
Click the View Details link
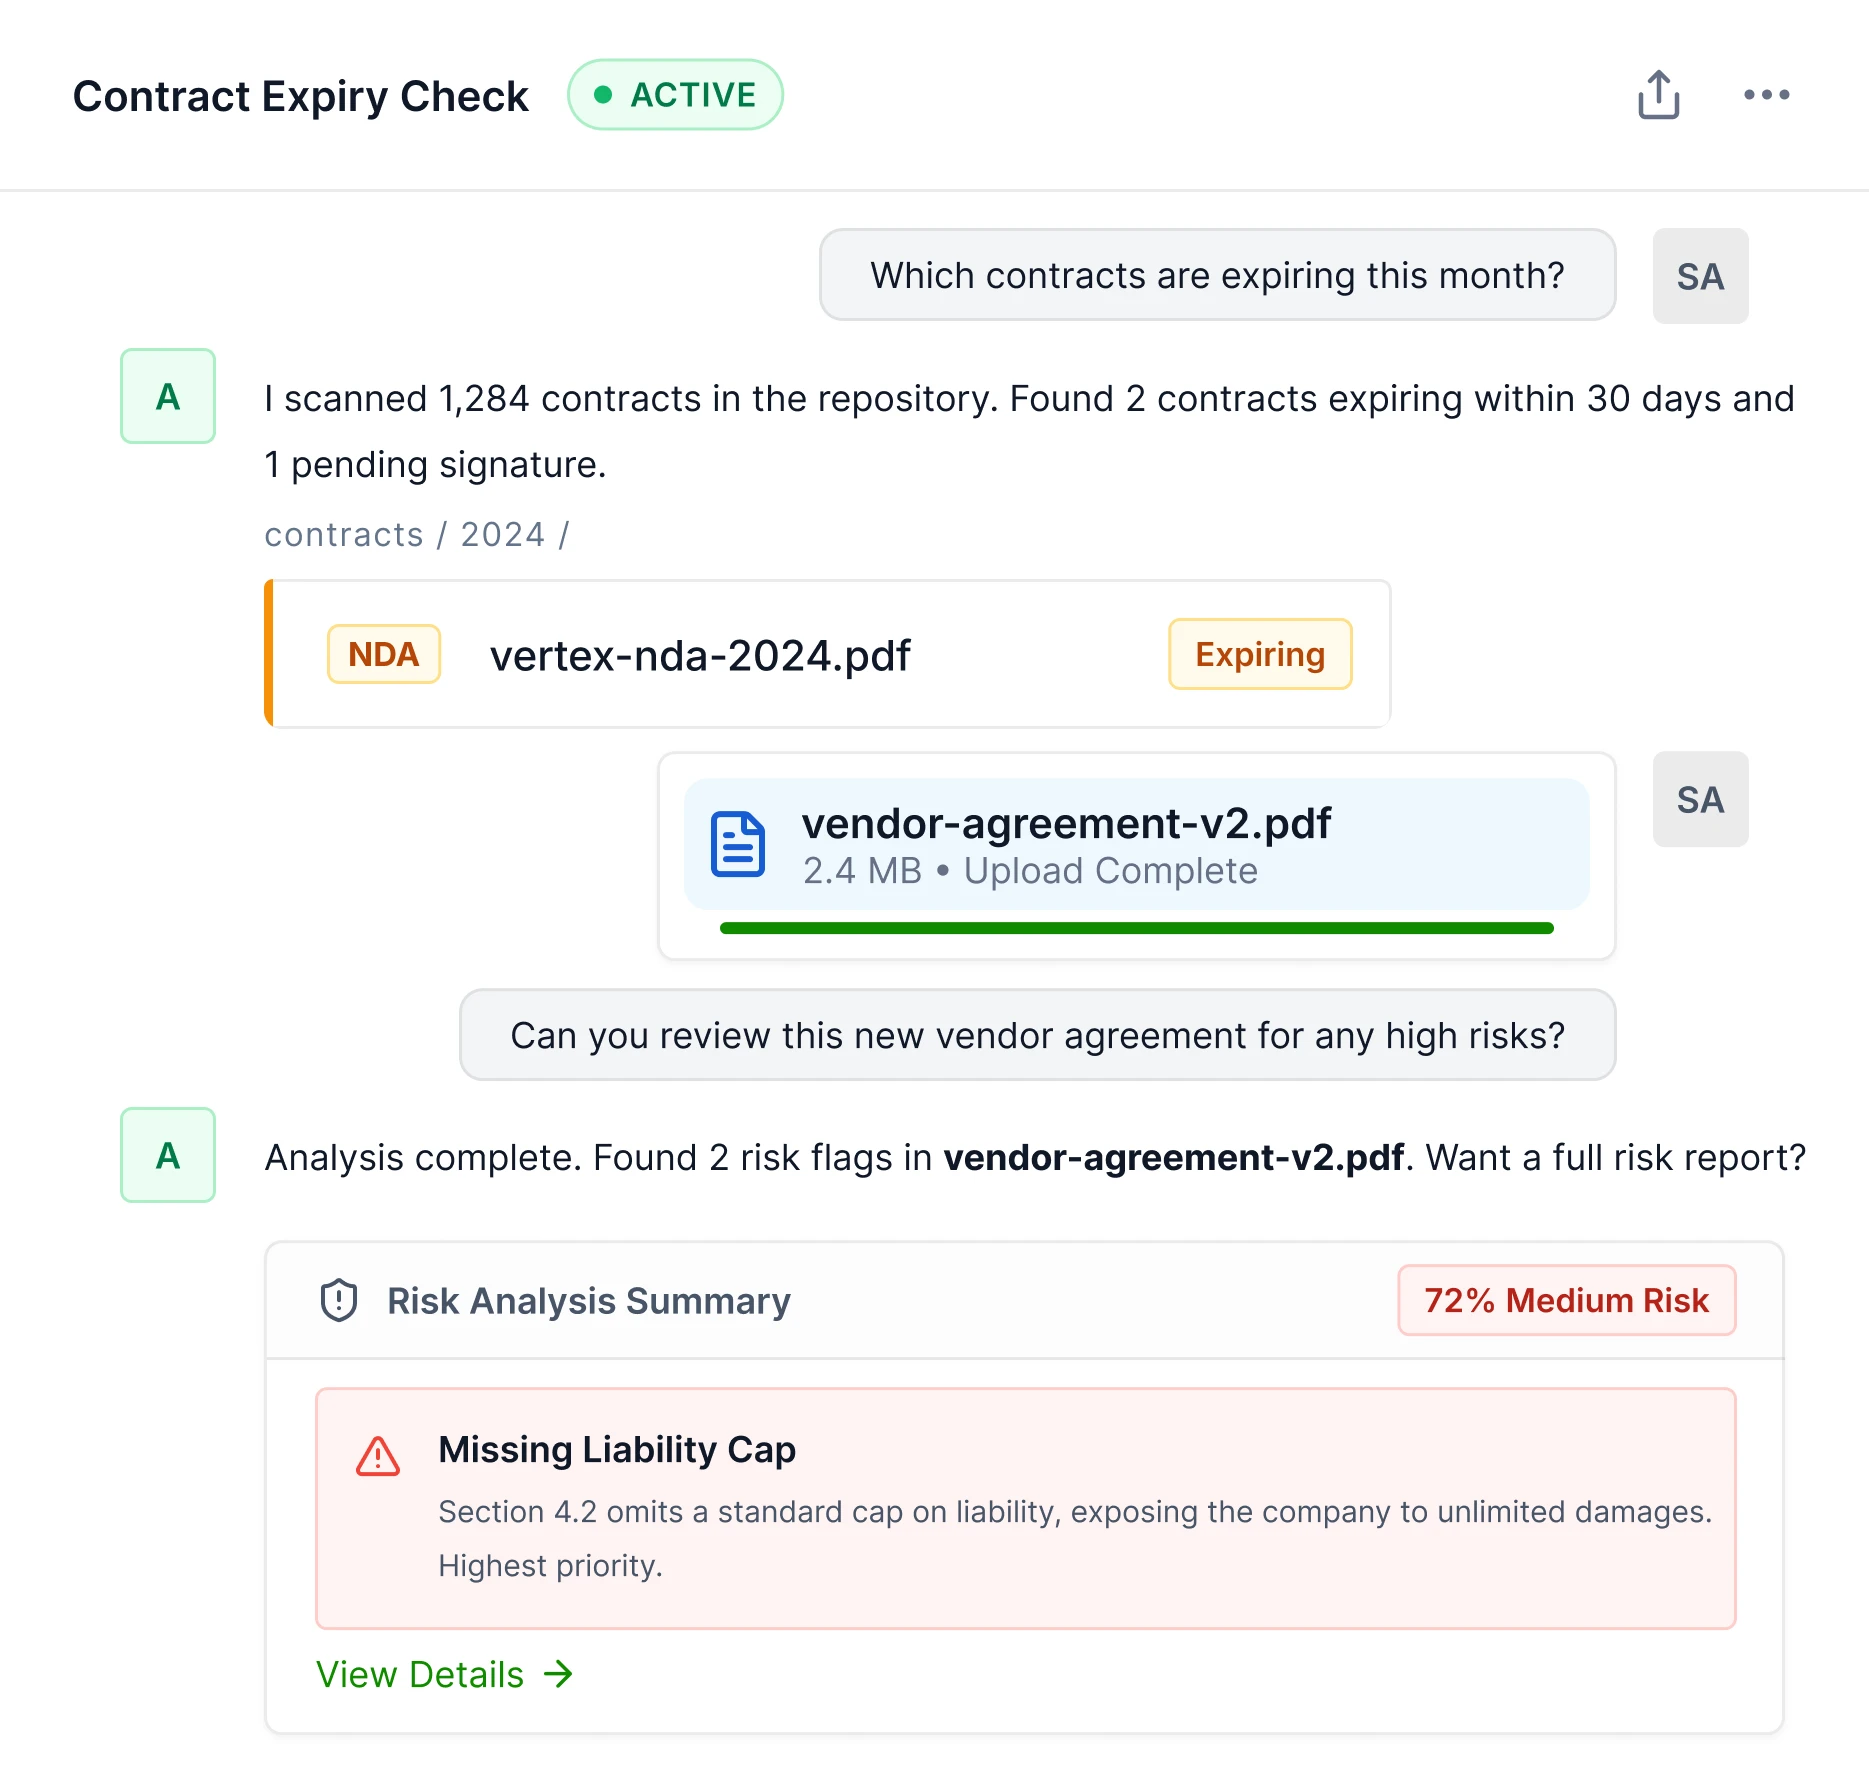(418, 1673)
